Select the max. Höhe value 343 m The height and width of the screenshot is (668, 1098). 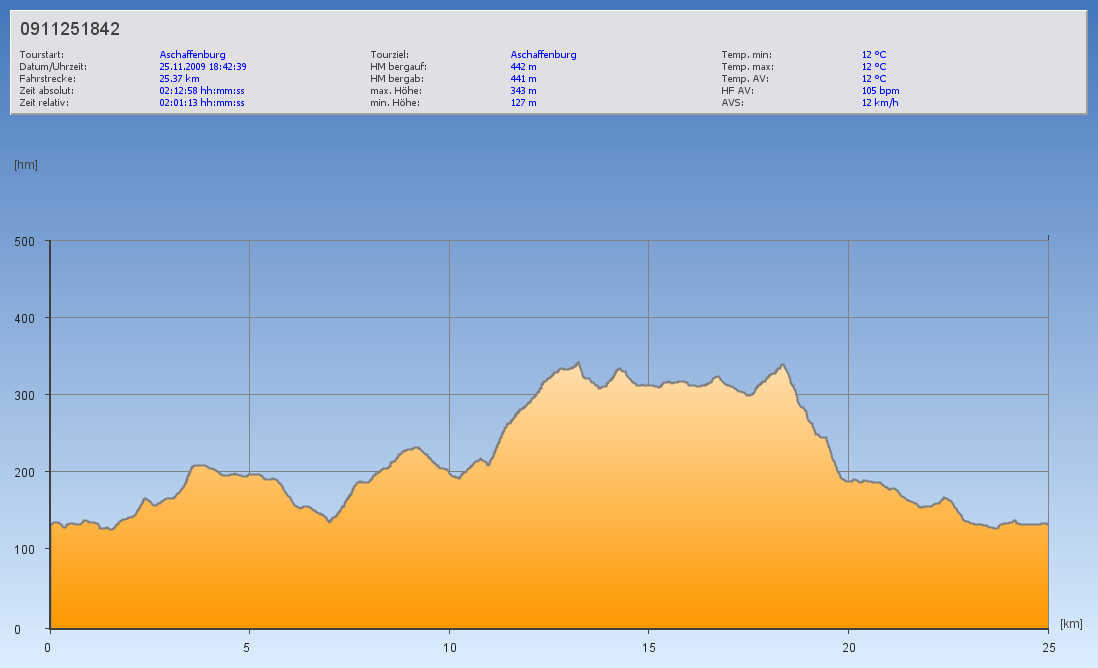point(524,91)
